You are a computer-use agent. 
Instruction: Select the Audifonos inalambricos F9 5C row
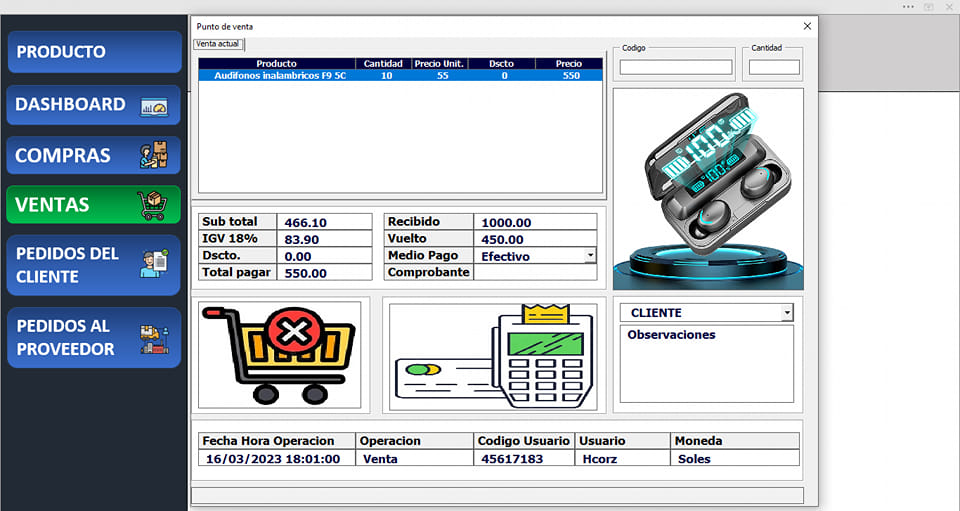400,76
